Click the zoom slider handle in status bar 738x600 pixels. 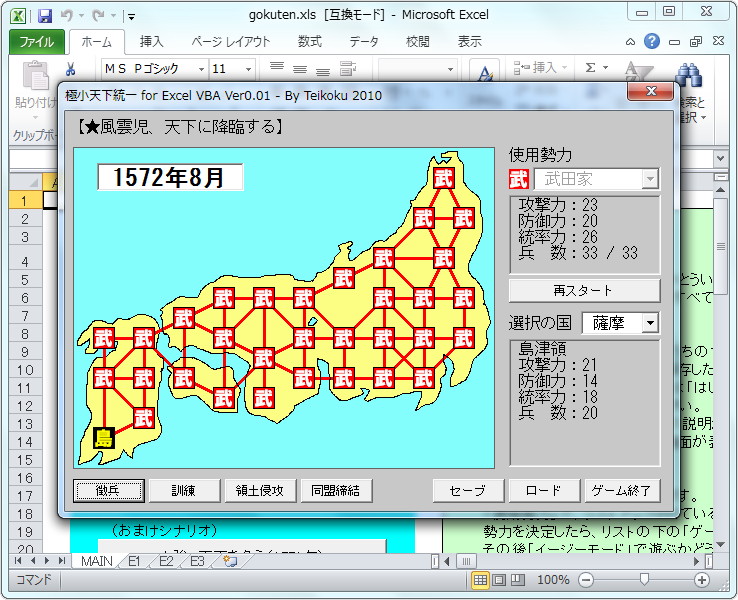(x=644, y=579)
